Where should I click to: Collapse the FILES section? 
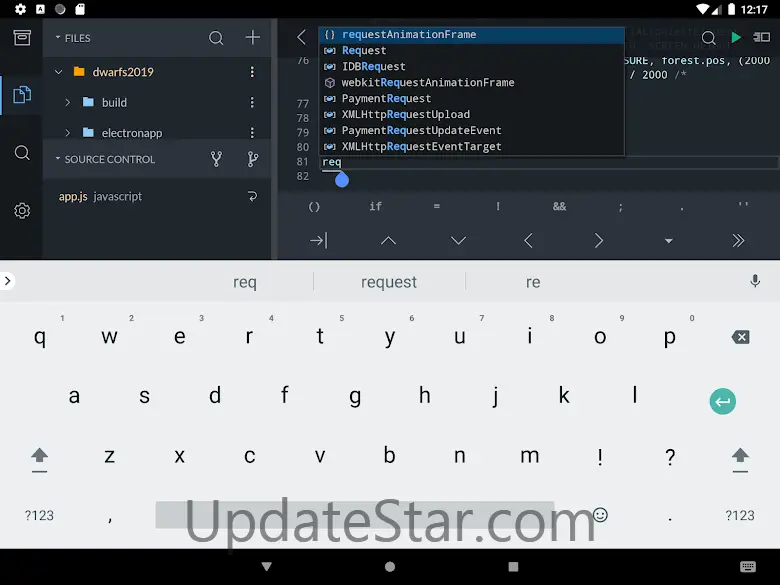(x=58, y=37)
